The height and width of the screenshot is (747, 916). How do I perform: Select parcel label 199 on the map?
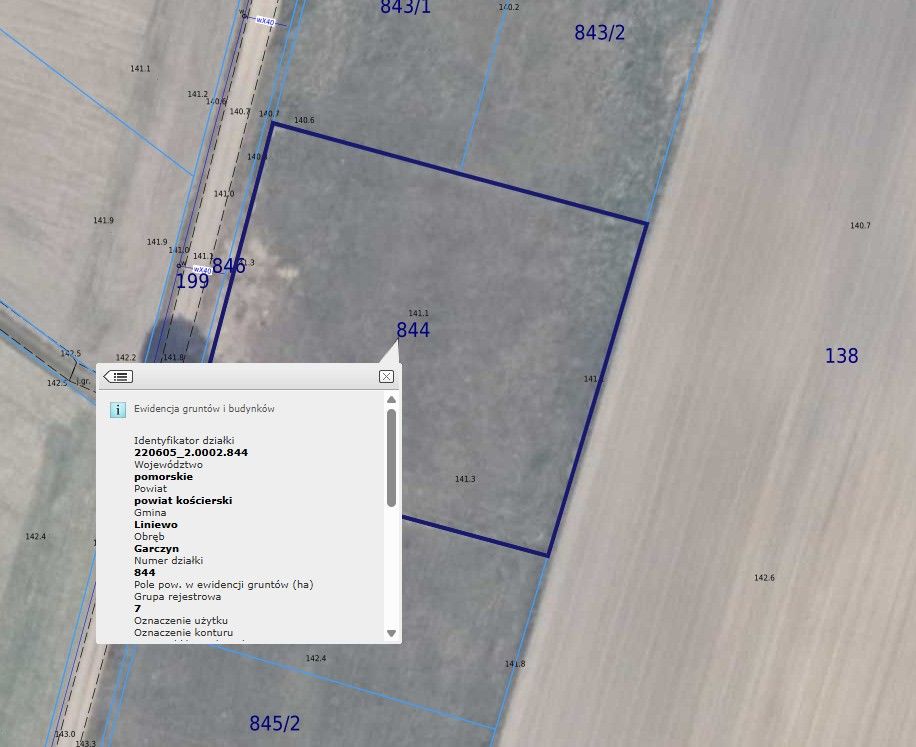click(x=192, y=282)
